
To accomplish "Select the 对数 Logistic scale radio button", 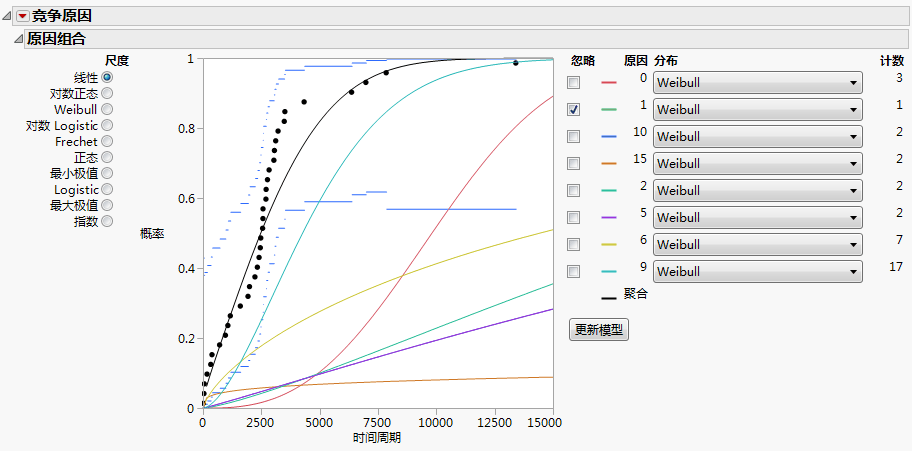I will 107,125.
